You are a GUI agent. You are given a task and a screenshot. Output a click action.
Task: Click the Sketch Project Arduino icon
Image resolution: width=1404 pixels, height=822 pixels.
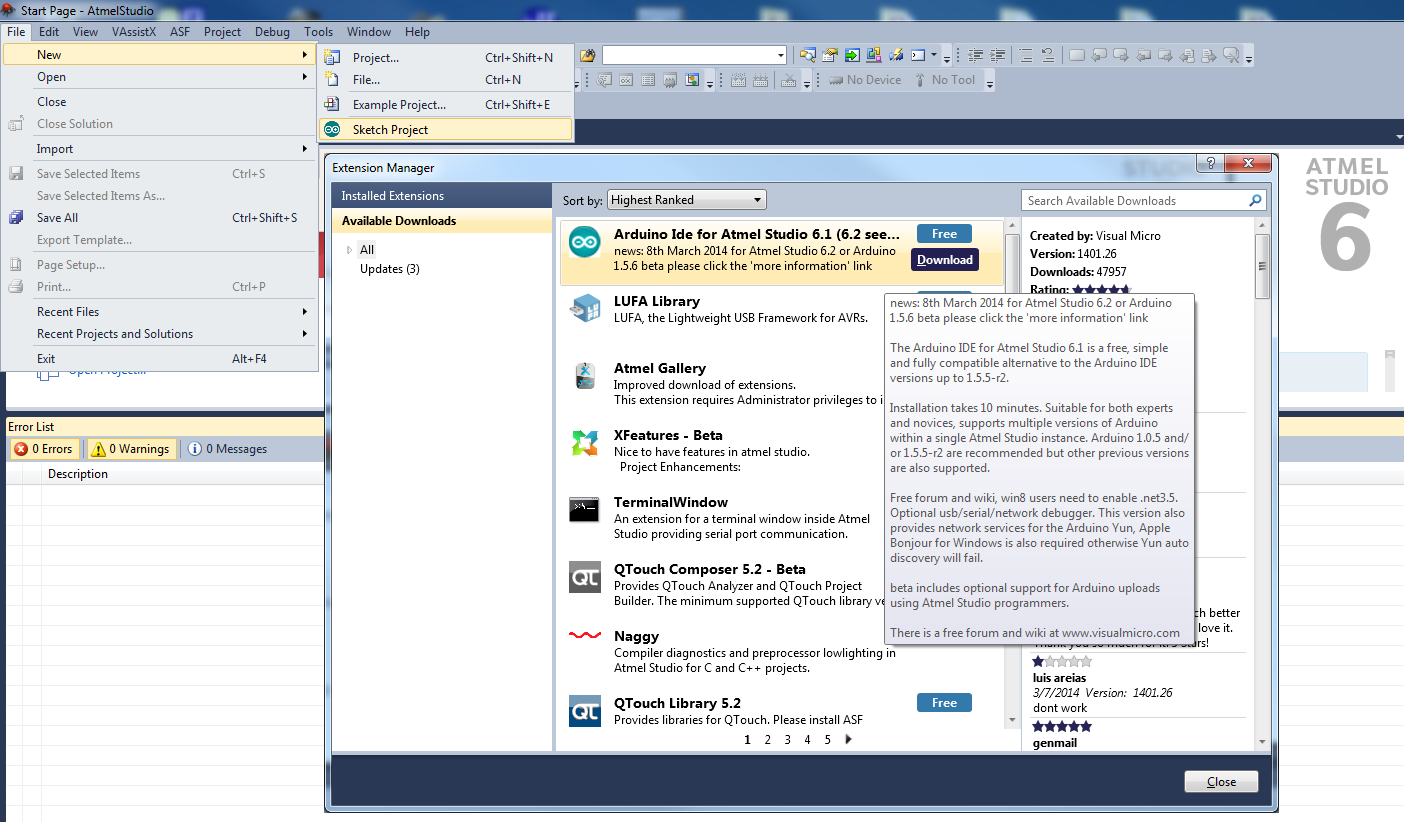coord(332,129)
